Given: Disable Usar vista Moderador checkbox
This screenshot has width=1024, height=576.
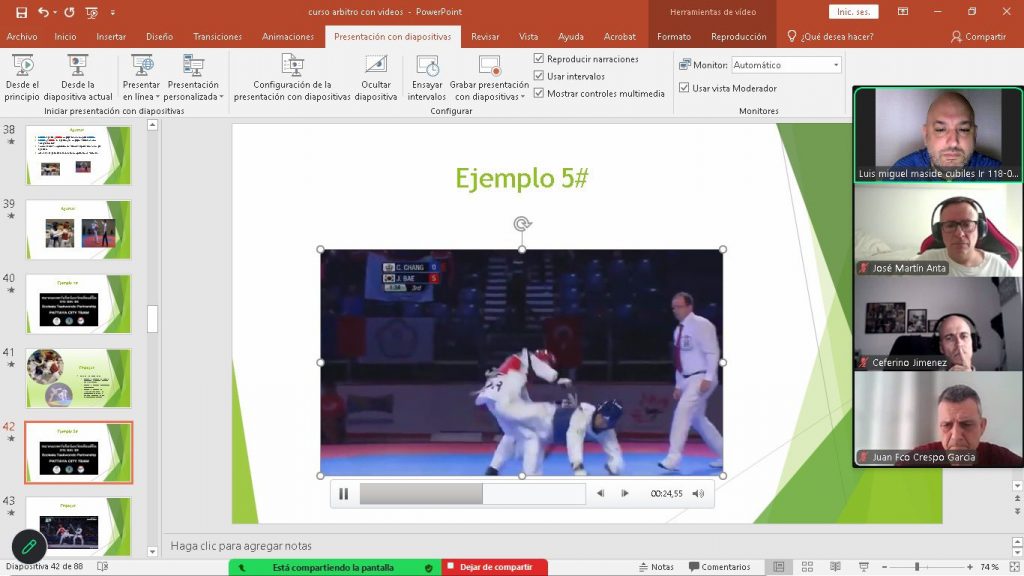Looking at the screenshot, I should tap(684, 88).
